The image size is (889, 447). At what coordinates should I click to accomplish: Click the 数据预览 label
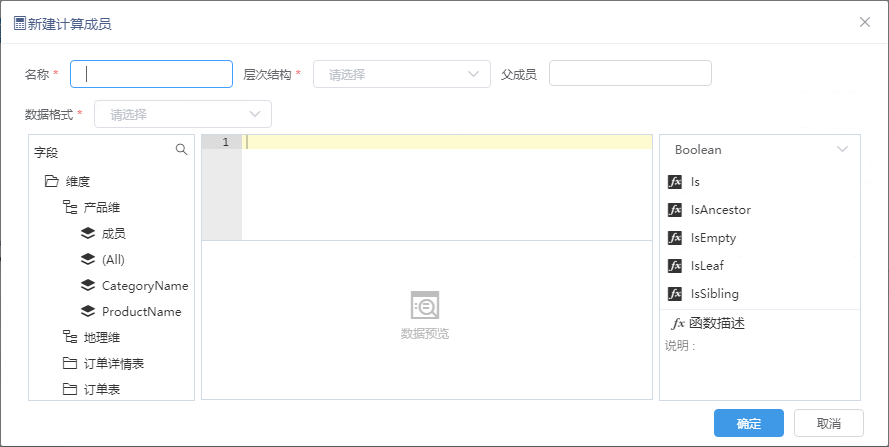pos(425,334)
